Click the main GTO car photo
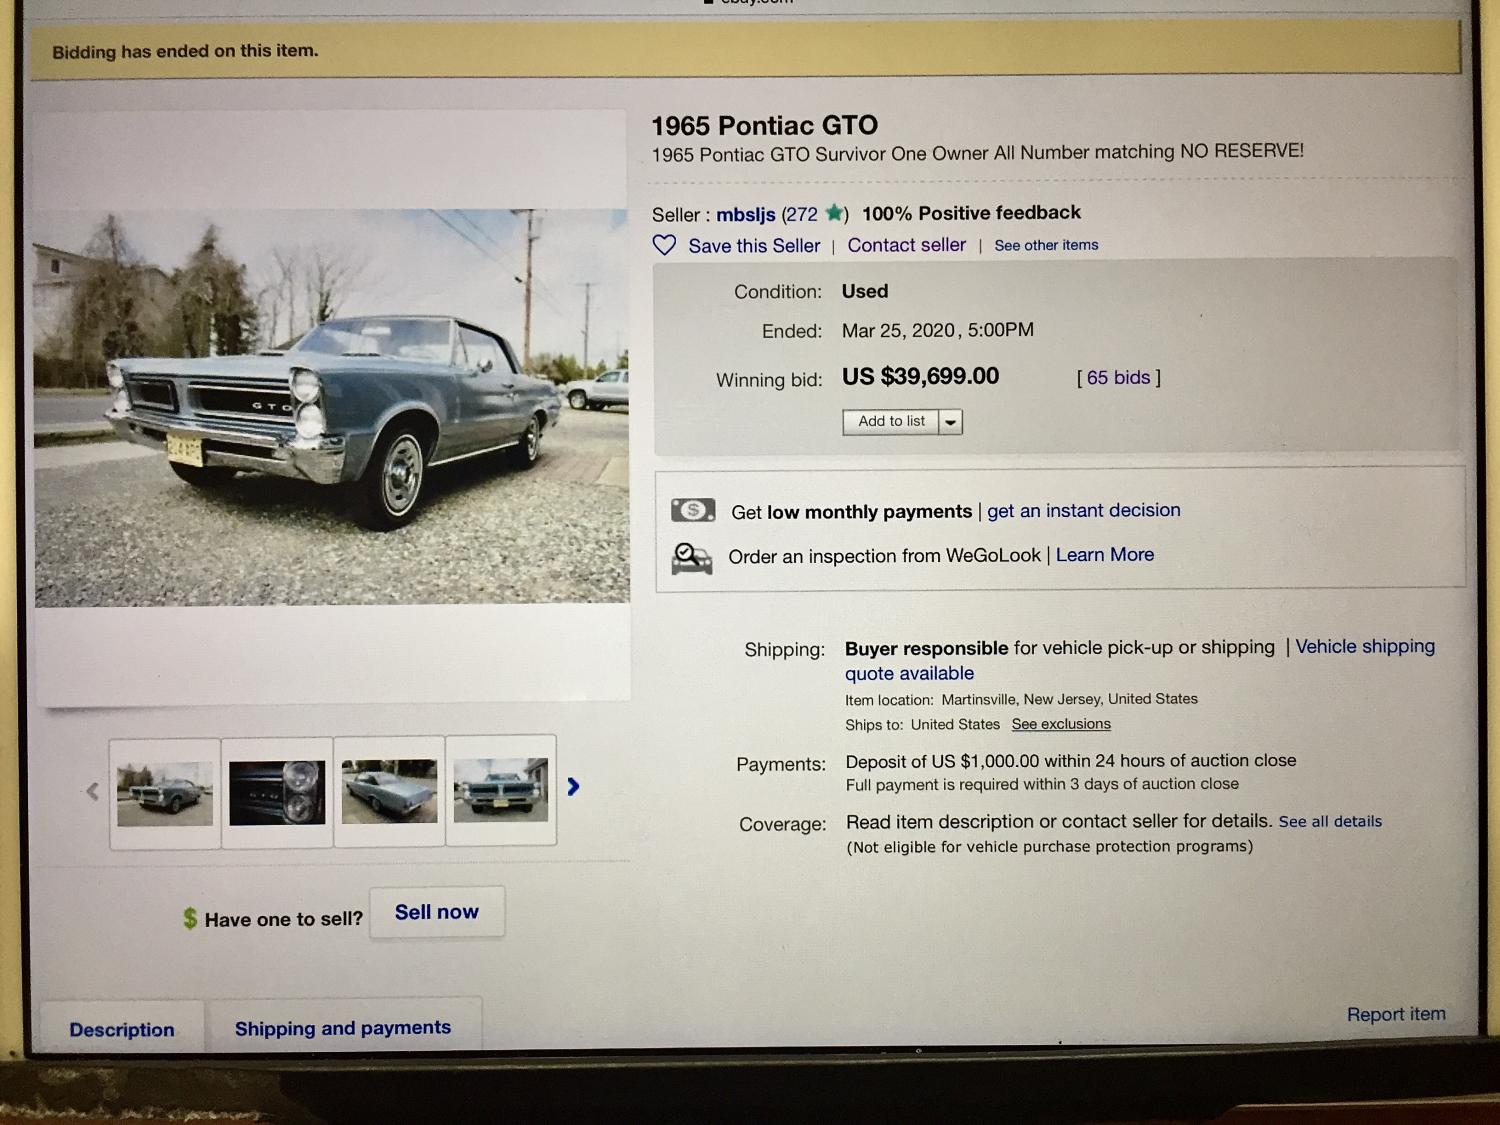The image size is (1500, 1125). tap(332, 407)
